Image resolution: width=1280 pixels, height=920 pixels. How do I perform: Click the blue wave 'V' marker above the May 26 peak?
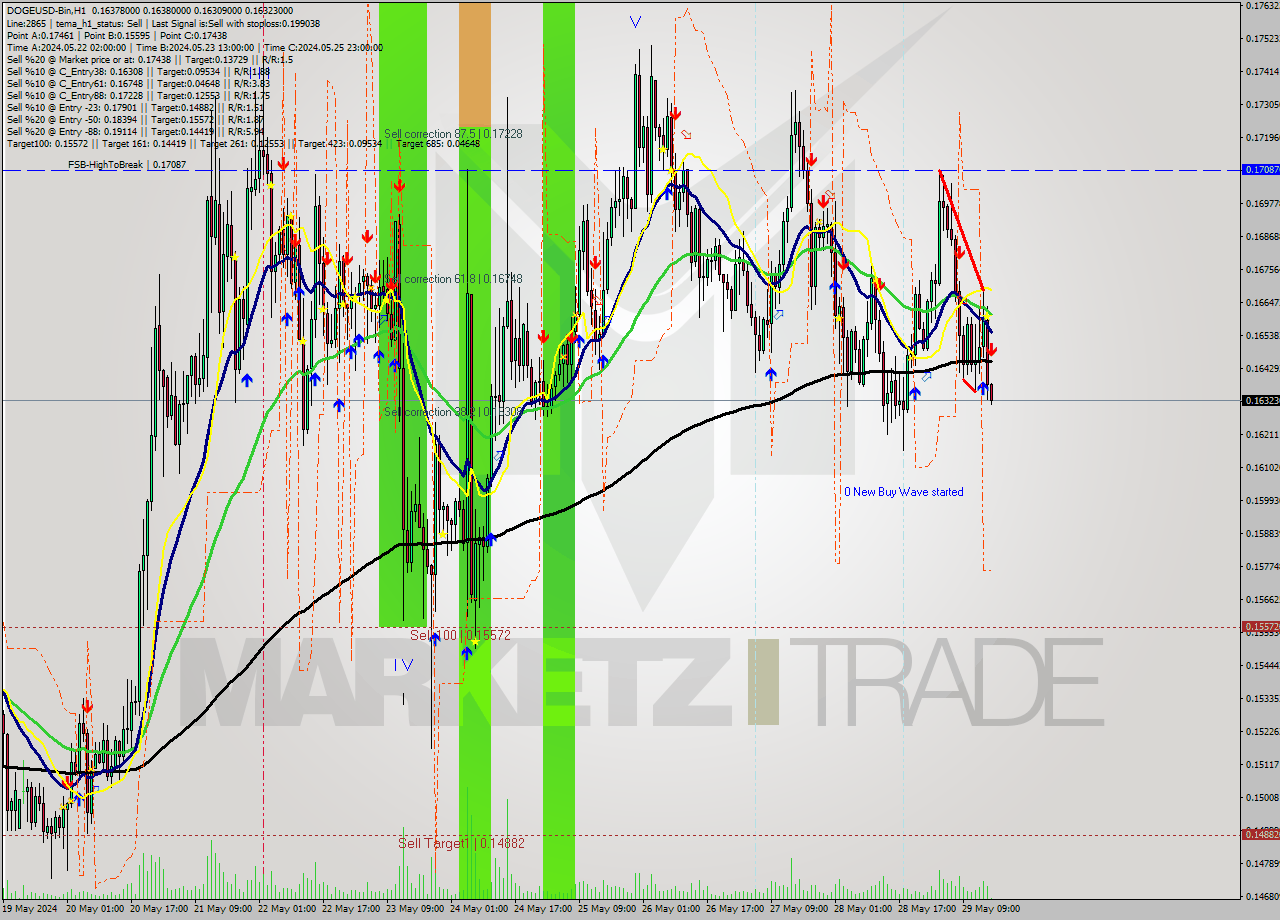[x=636, y=21]
